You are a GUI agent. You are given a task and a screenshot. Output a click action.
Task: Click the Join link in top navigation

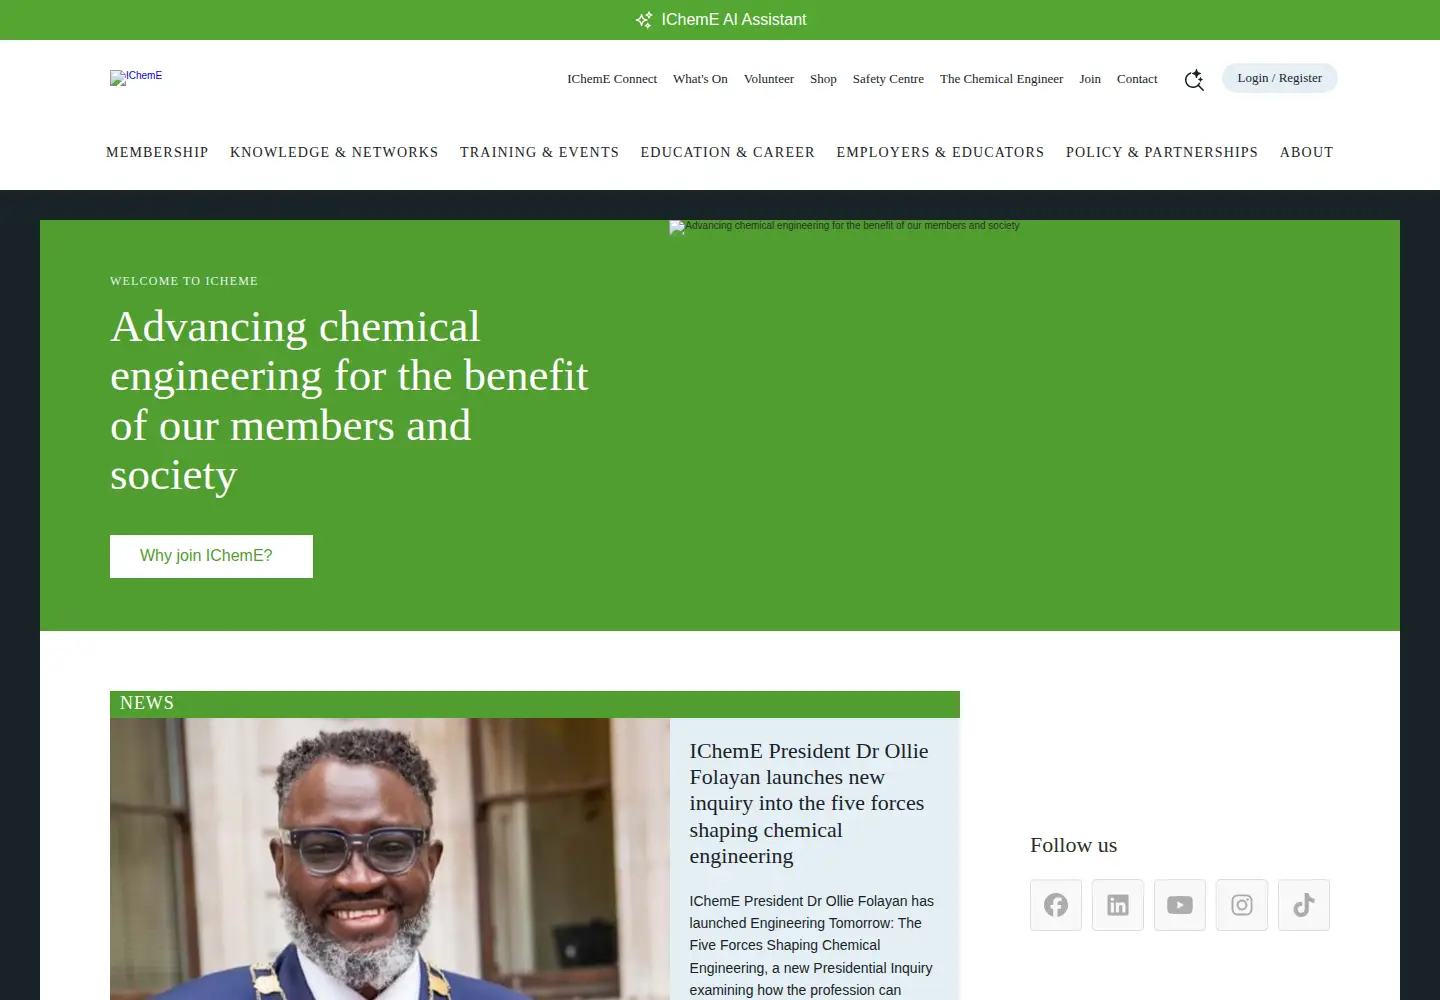pos(1090,79)
